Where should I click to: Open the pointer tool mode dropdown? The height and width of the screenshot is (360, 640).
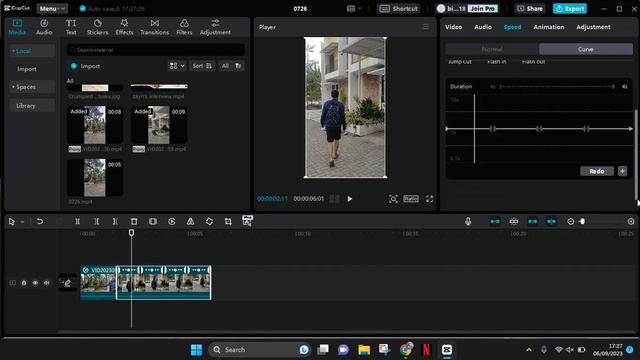[x=22, y=221]
